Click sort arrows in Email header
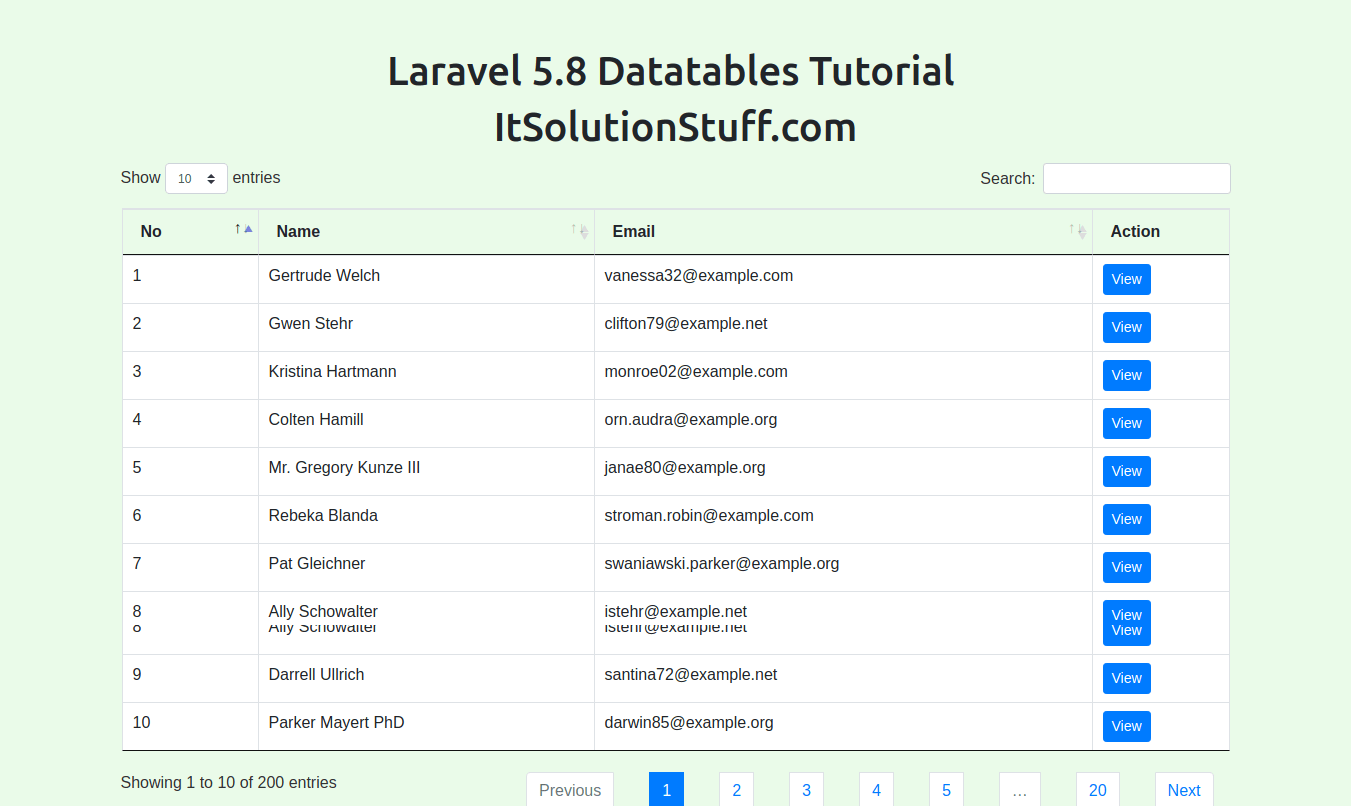This screenshot has width=1351, height=806. (x=1077, y=231)
